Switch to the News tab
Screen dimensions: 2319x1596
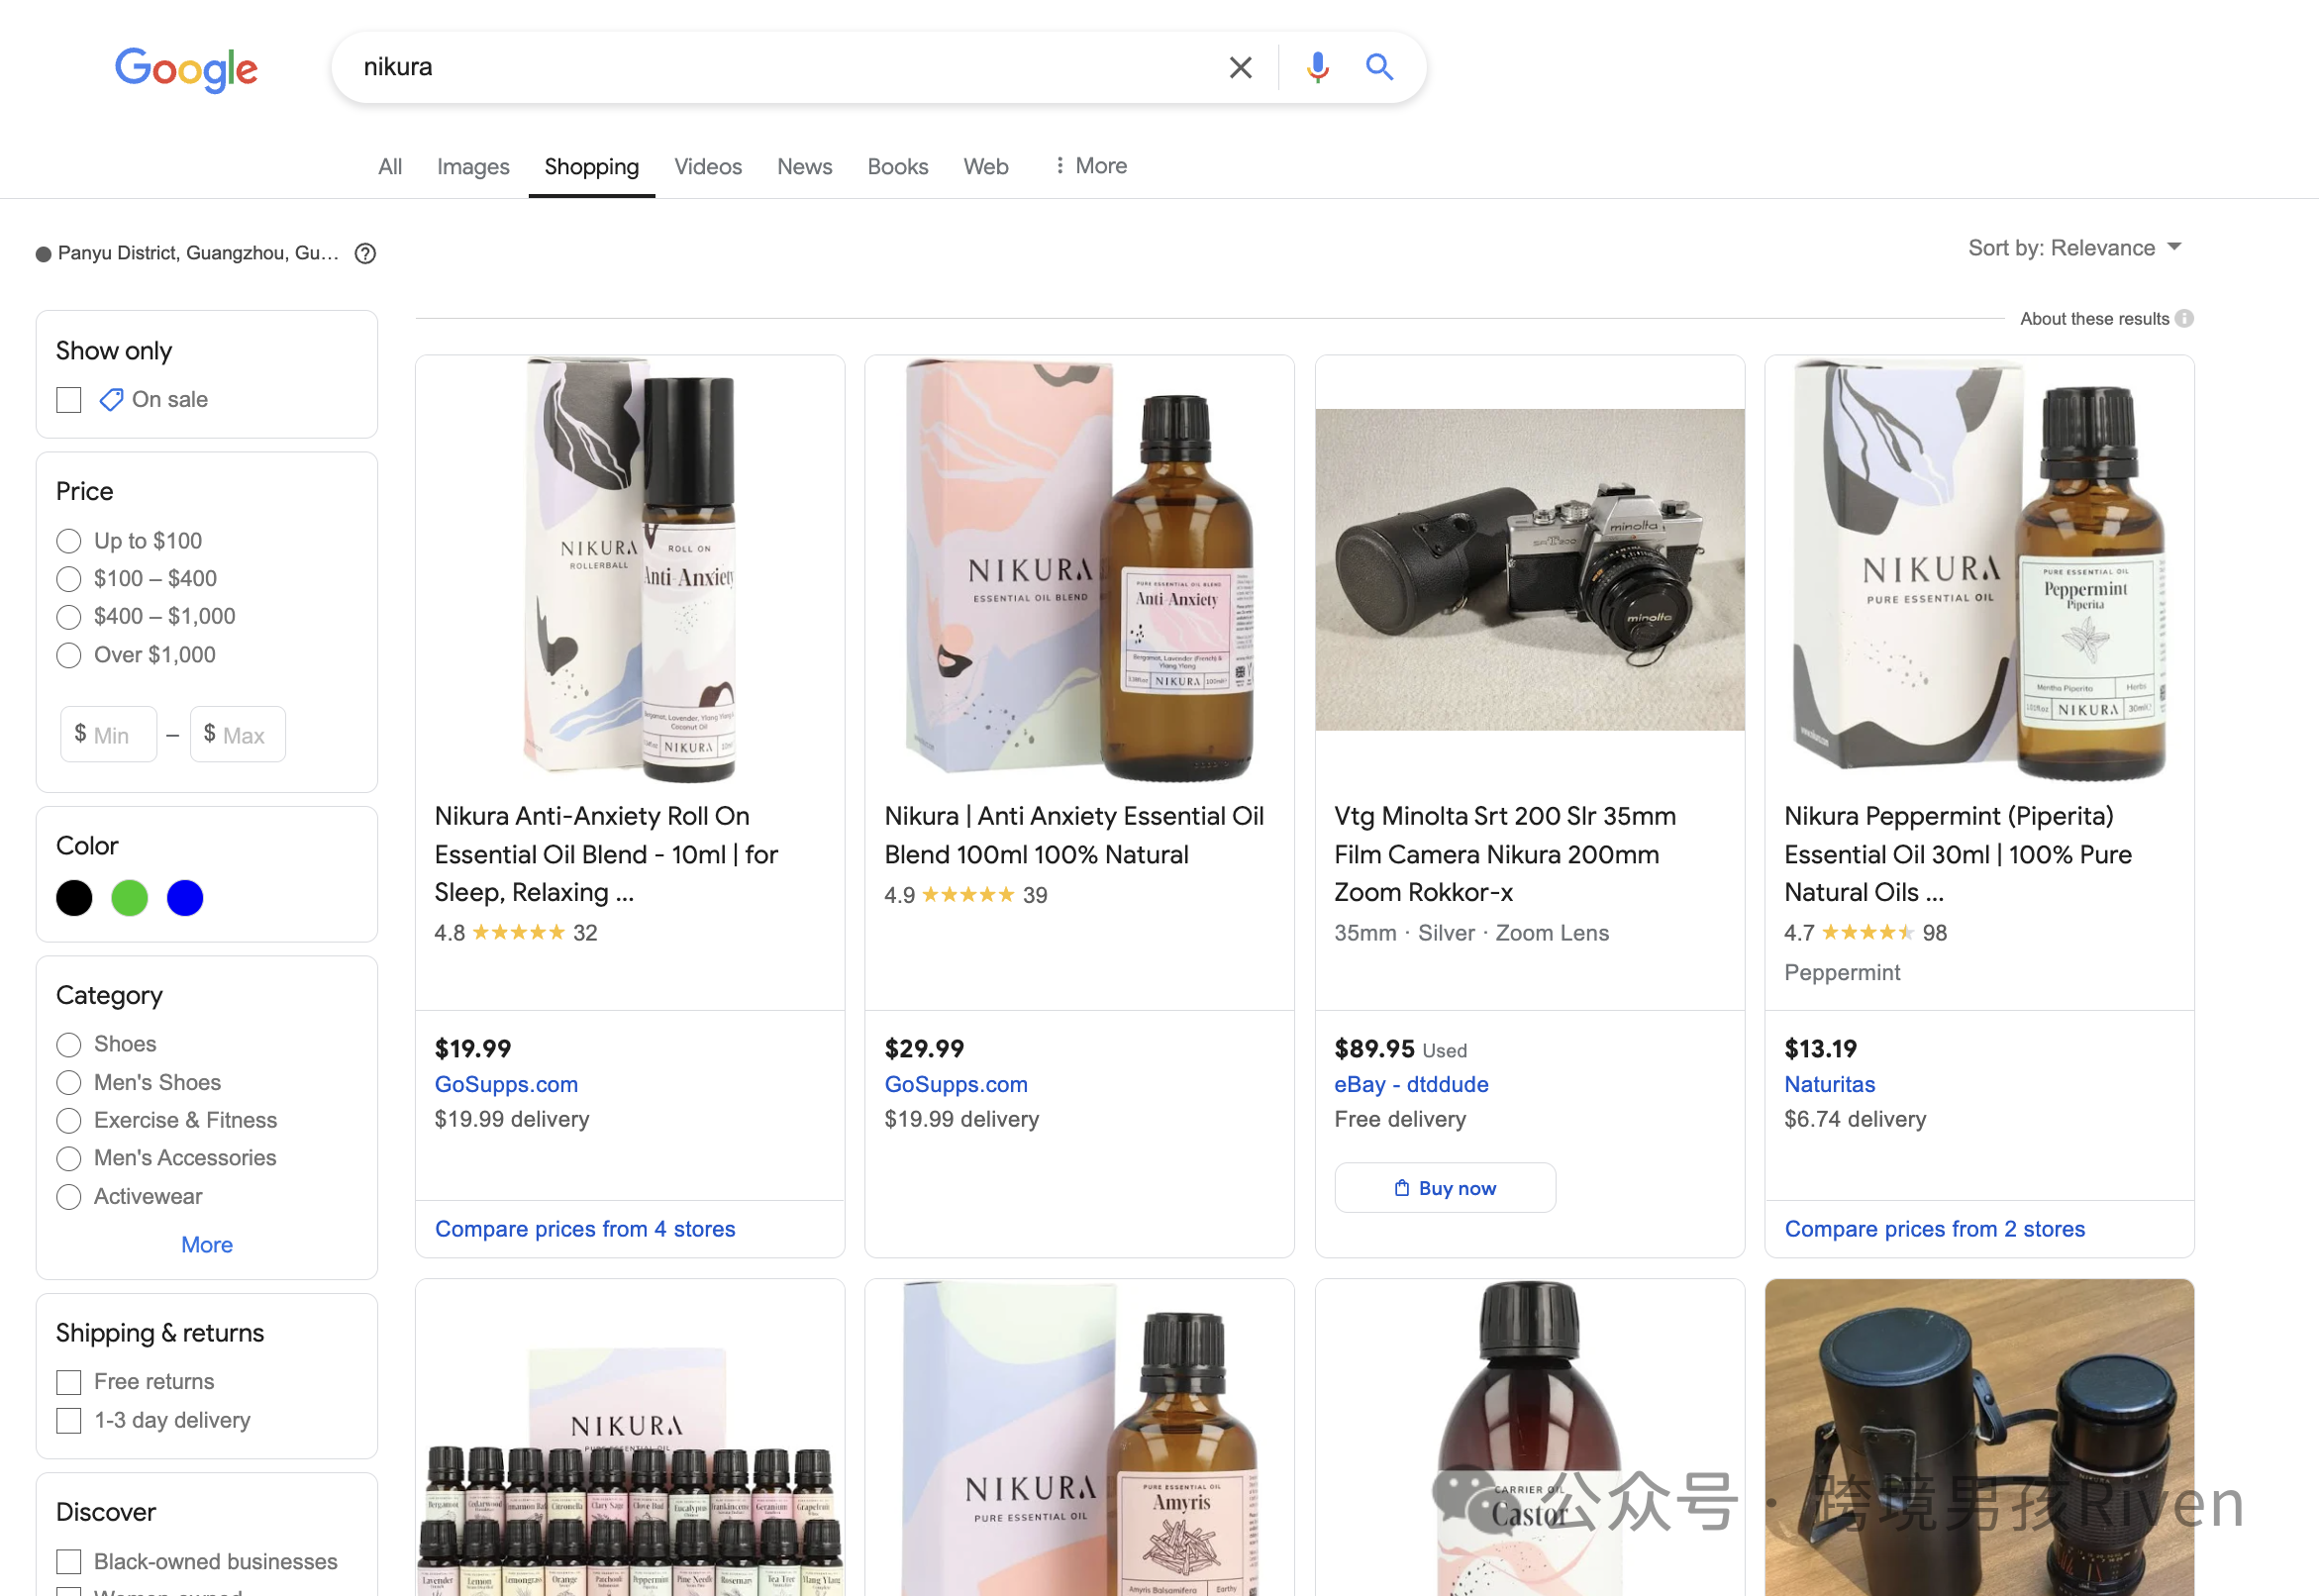point(805,166)
